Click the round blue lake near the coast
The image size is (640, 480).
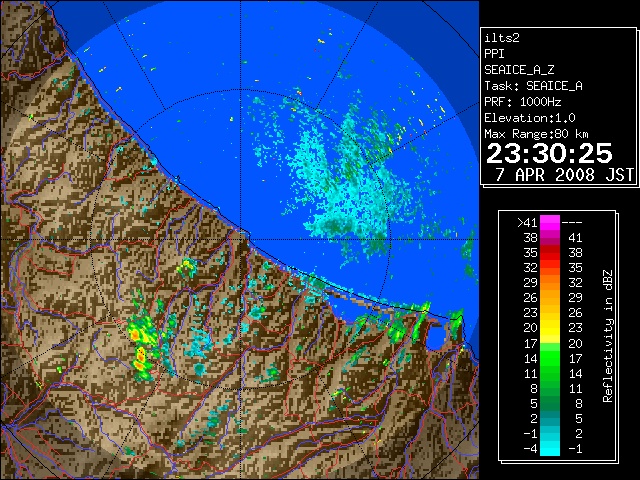[436, 336]
